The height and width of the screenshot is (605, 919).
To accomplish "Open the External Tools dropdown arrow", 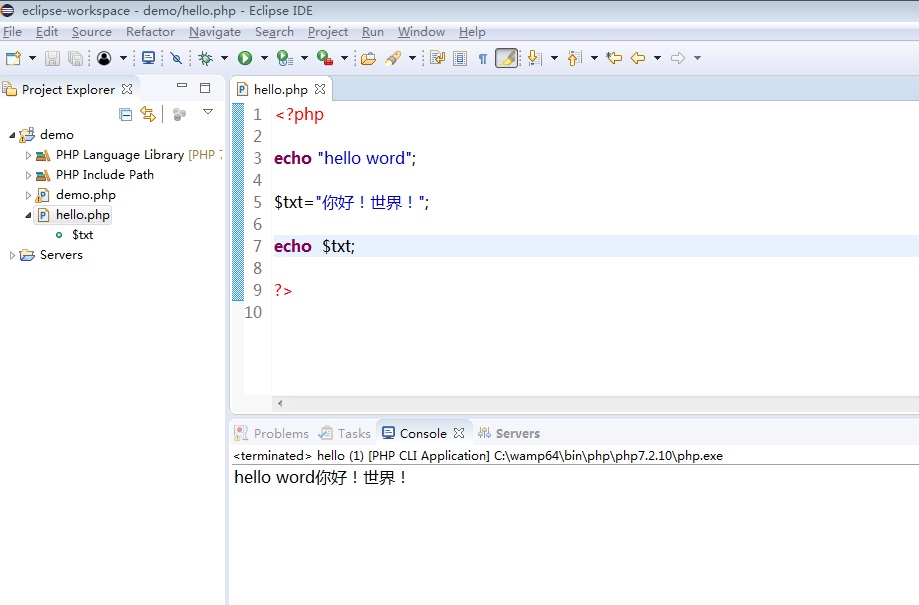I will pyautogui.click(x=344, y=58).
